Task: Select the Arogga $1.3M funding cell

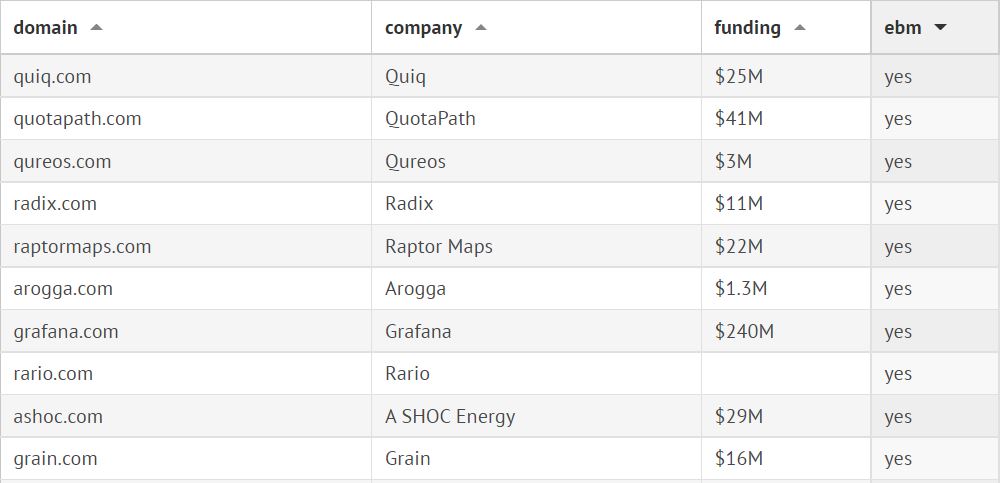Action: 741,289
